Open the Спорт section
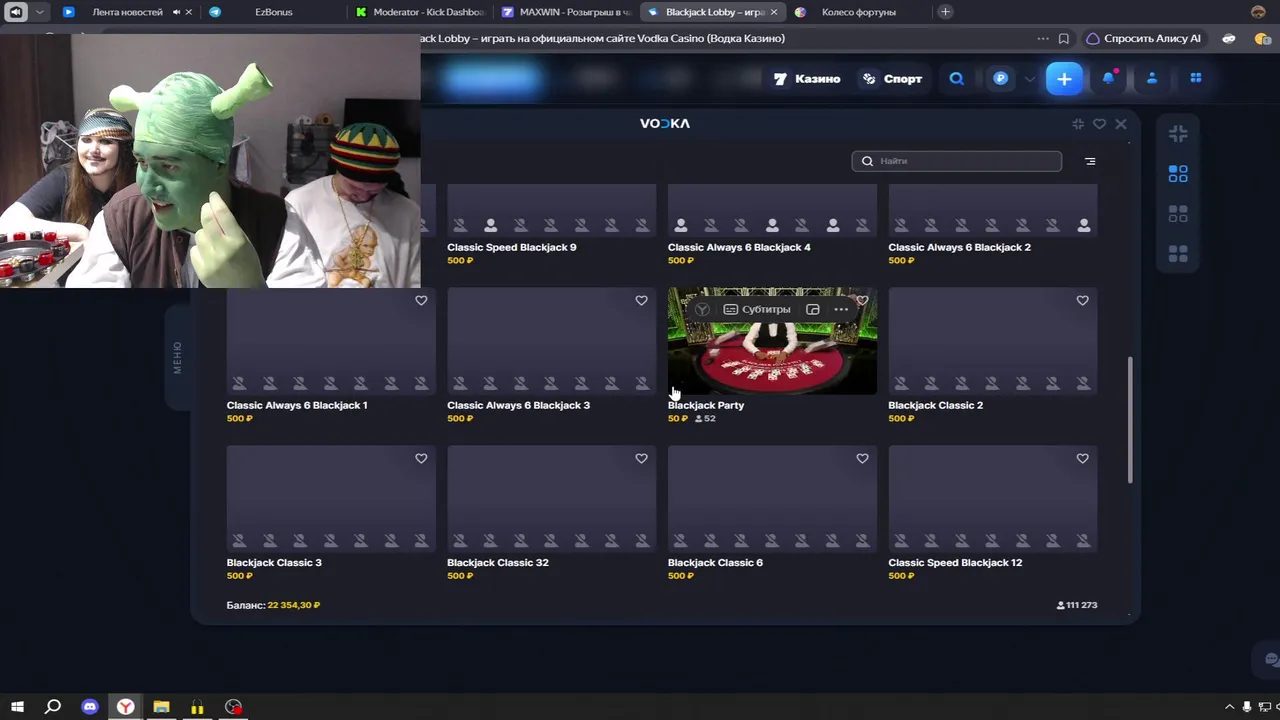 (893, 78)
